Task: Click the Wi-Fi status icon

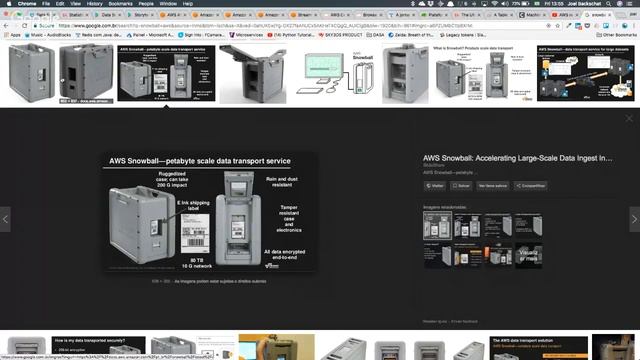Action: (495, 4)
